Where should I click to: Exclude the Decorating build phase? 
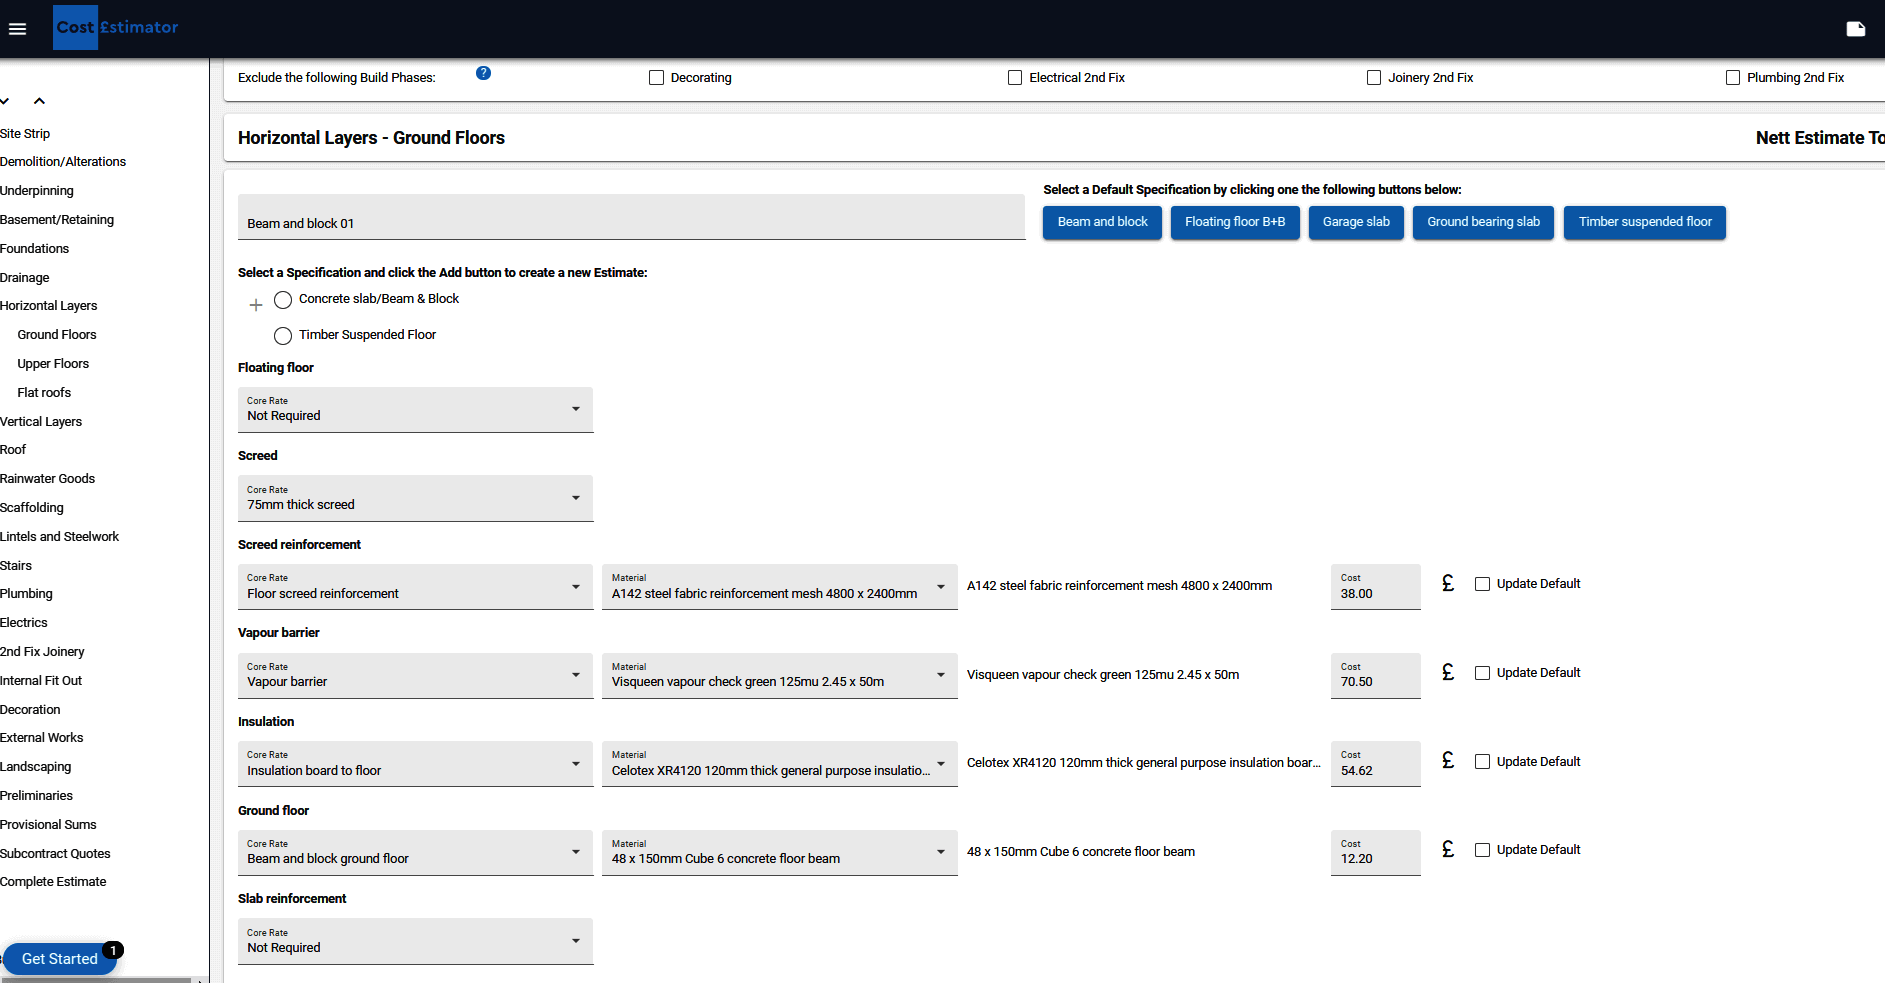pos(656,77)
